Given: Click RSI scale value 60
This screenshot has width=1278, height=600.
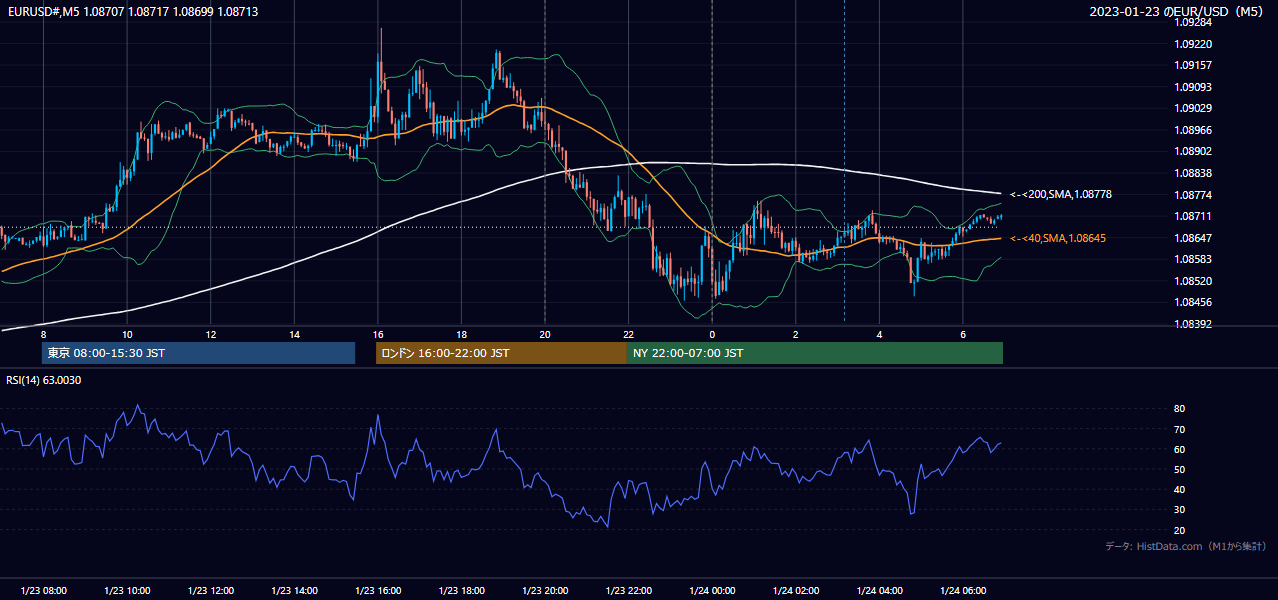Looking at the screenshot, I should click(1179, 449).
